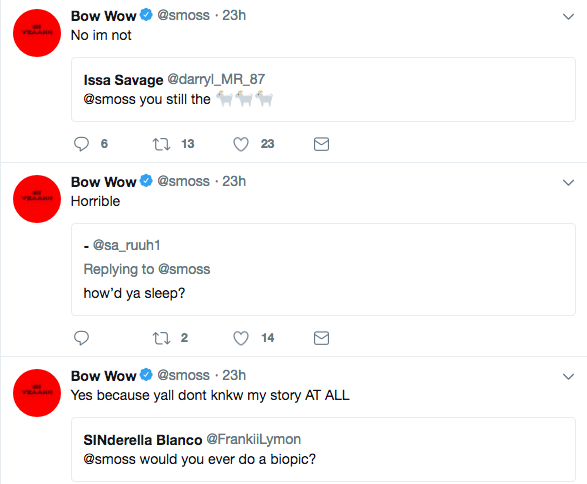Like the "Horrible" tweet
Screen dimensions: 587x484
click(x=241, y=338)
